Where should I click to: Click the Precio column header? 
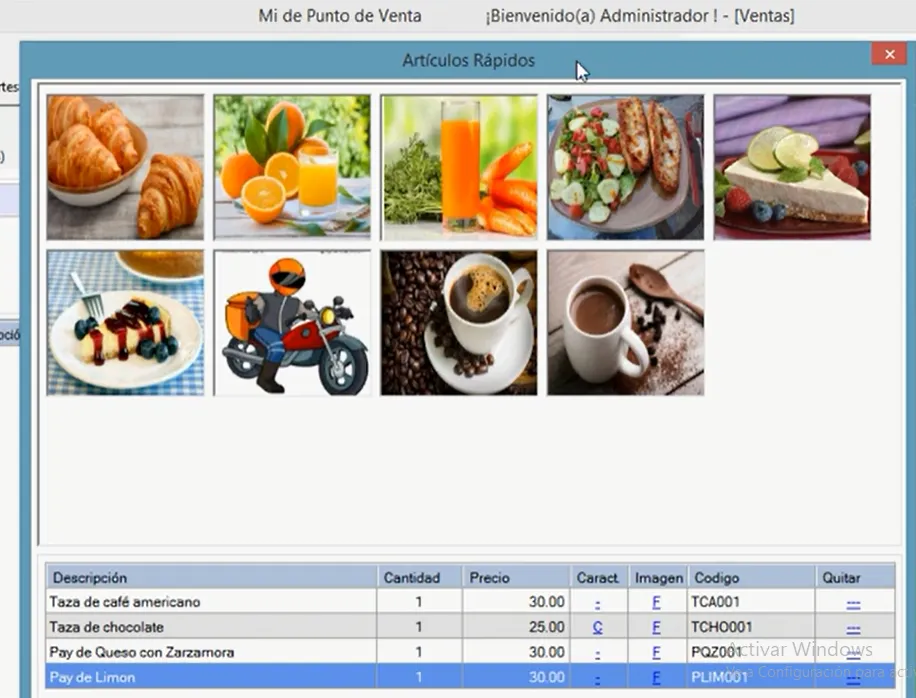[490, 578]
